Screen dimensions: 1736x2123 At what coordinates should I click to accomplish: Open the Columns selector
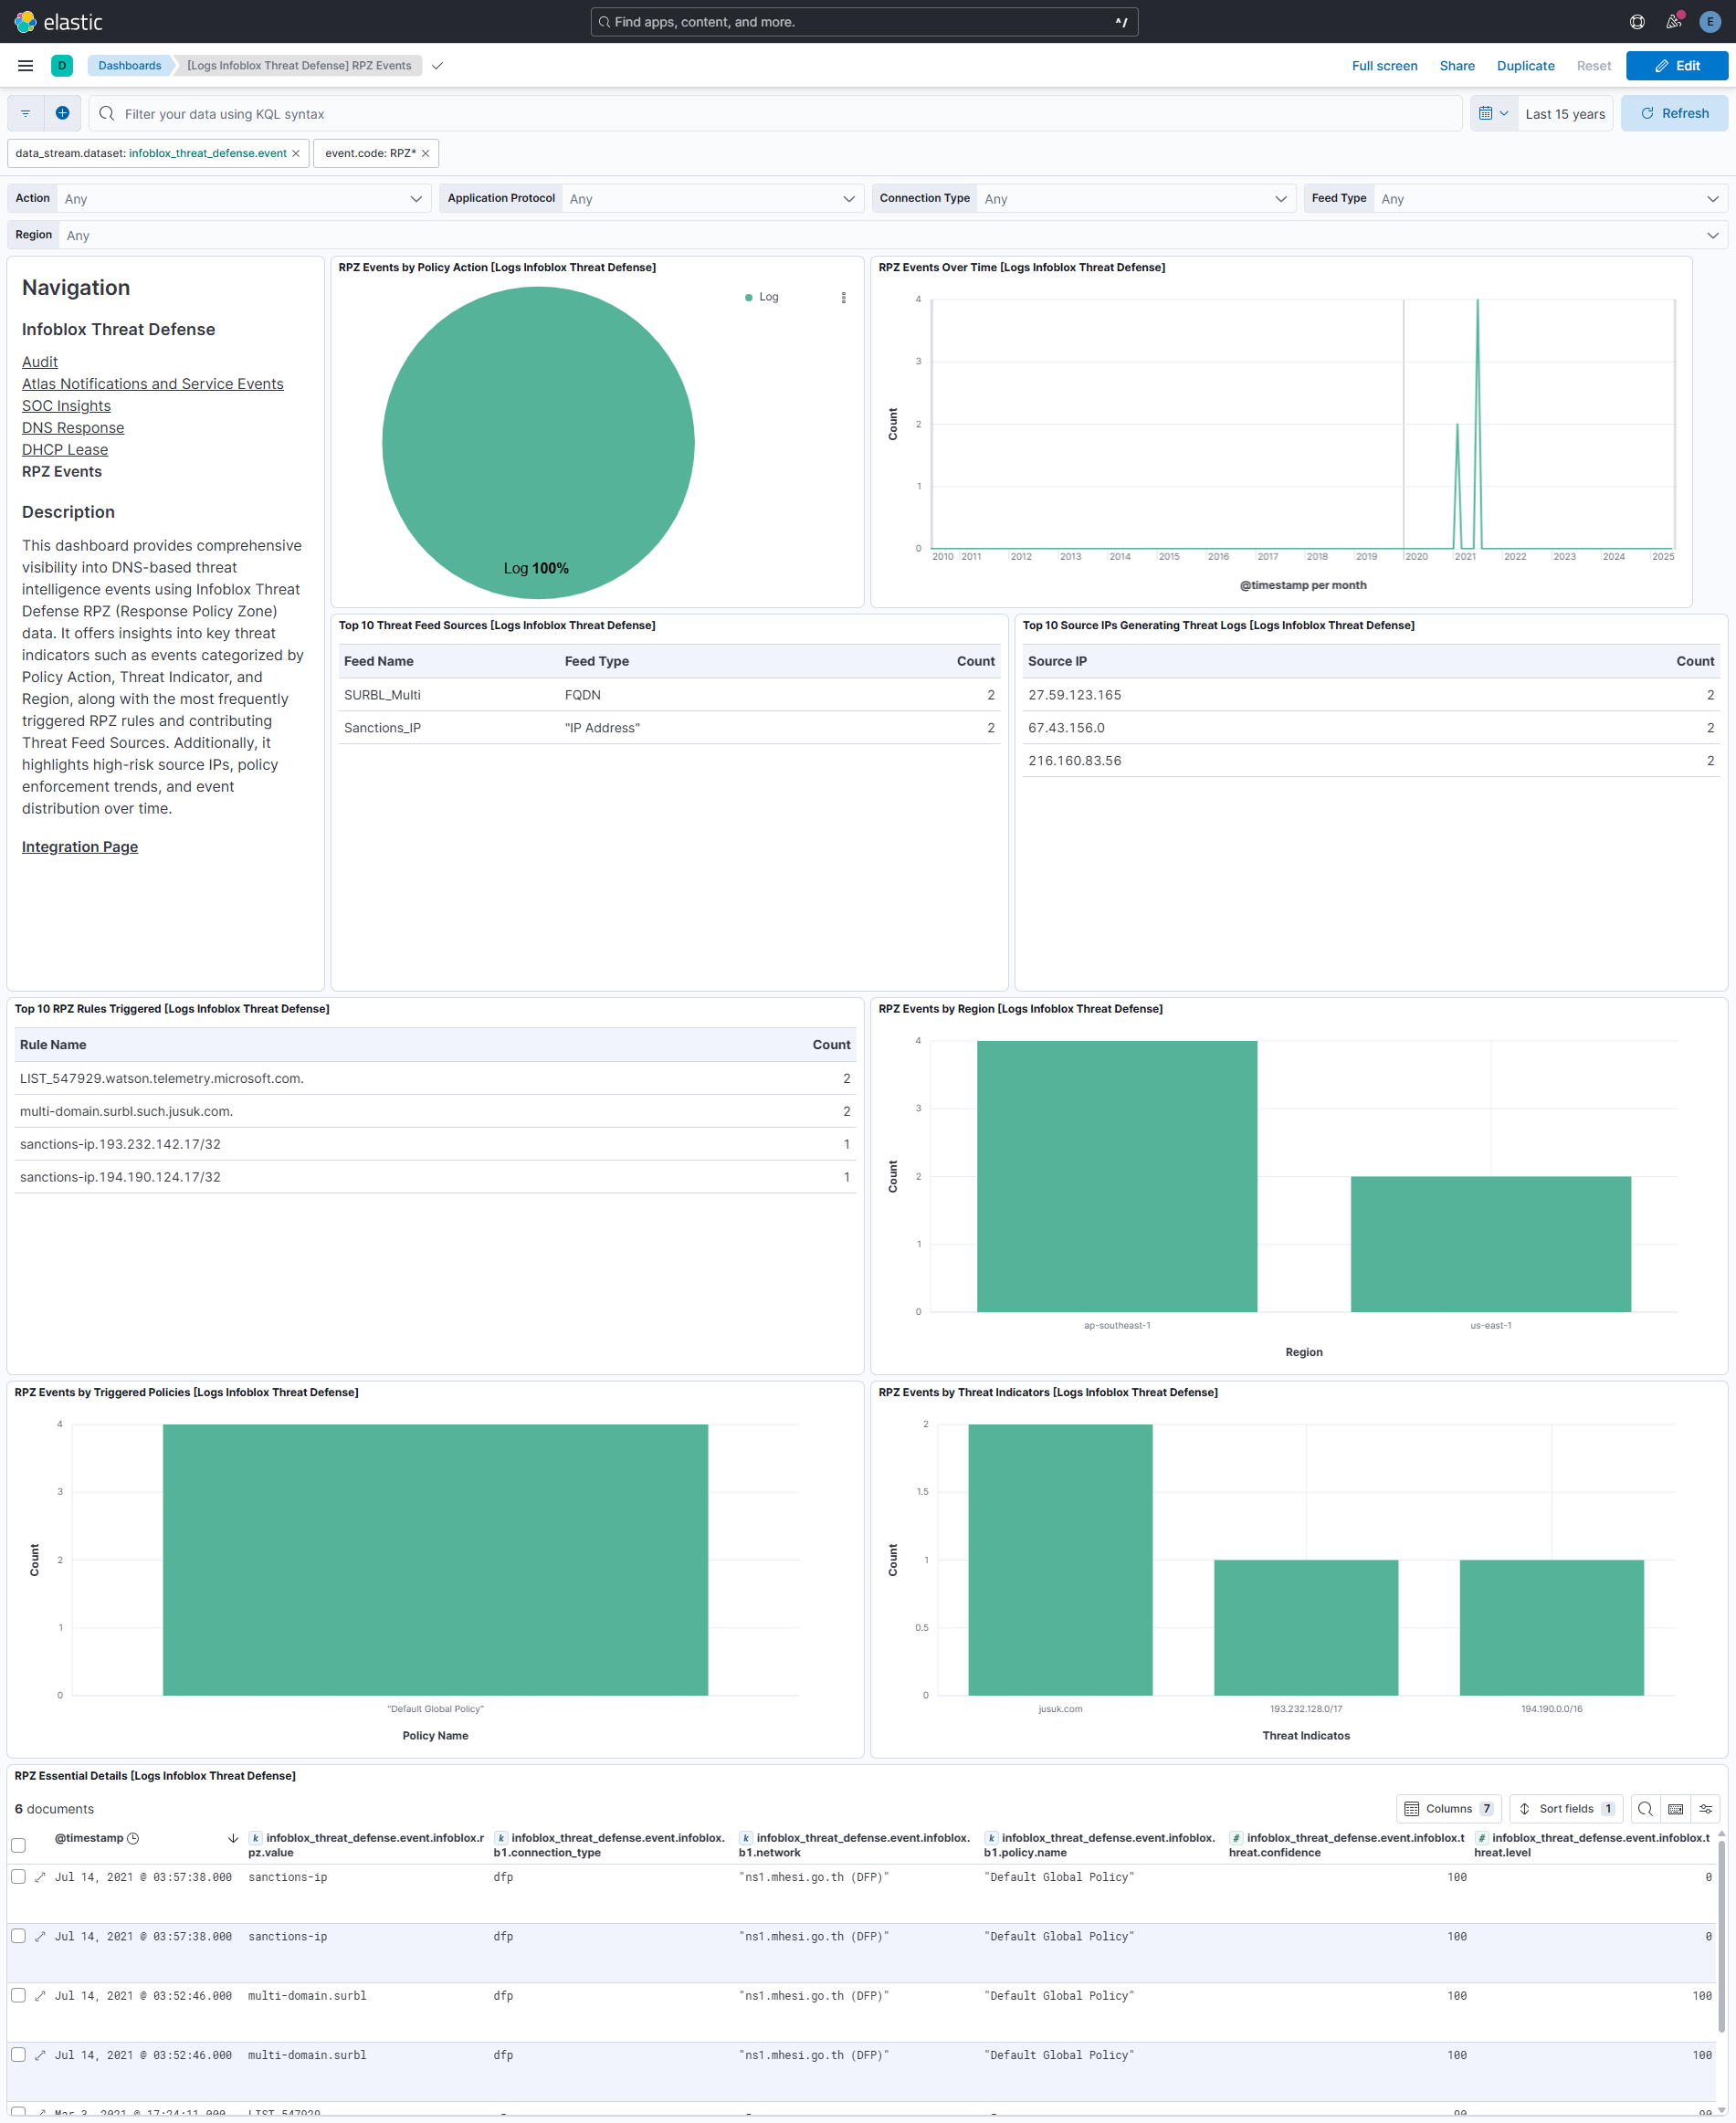[x=1449, y=1808]
